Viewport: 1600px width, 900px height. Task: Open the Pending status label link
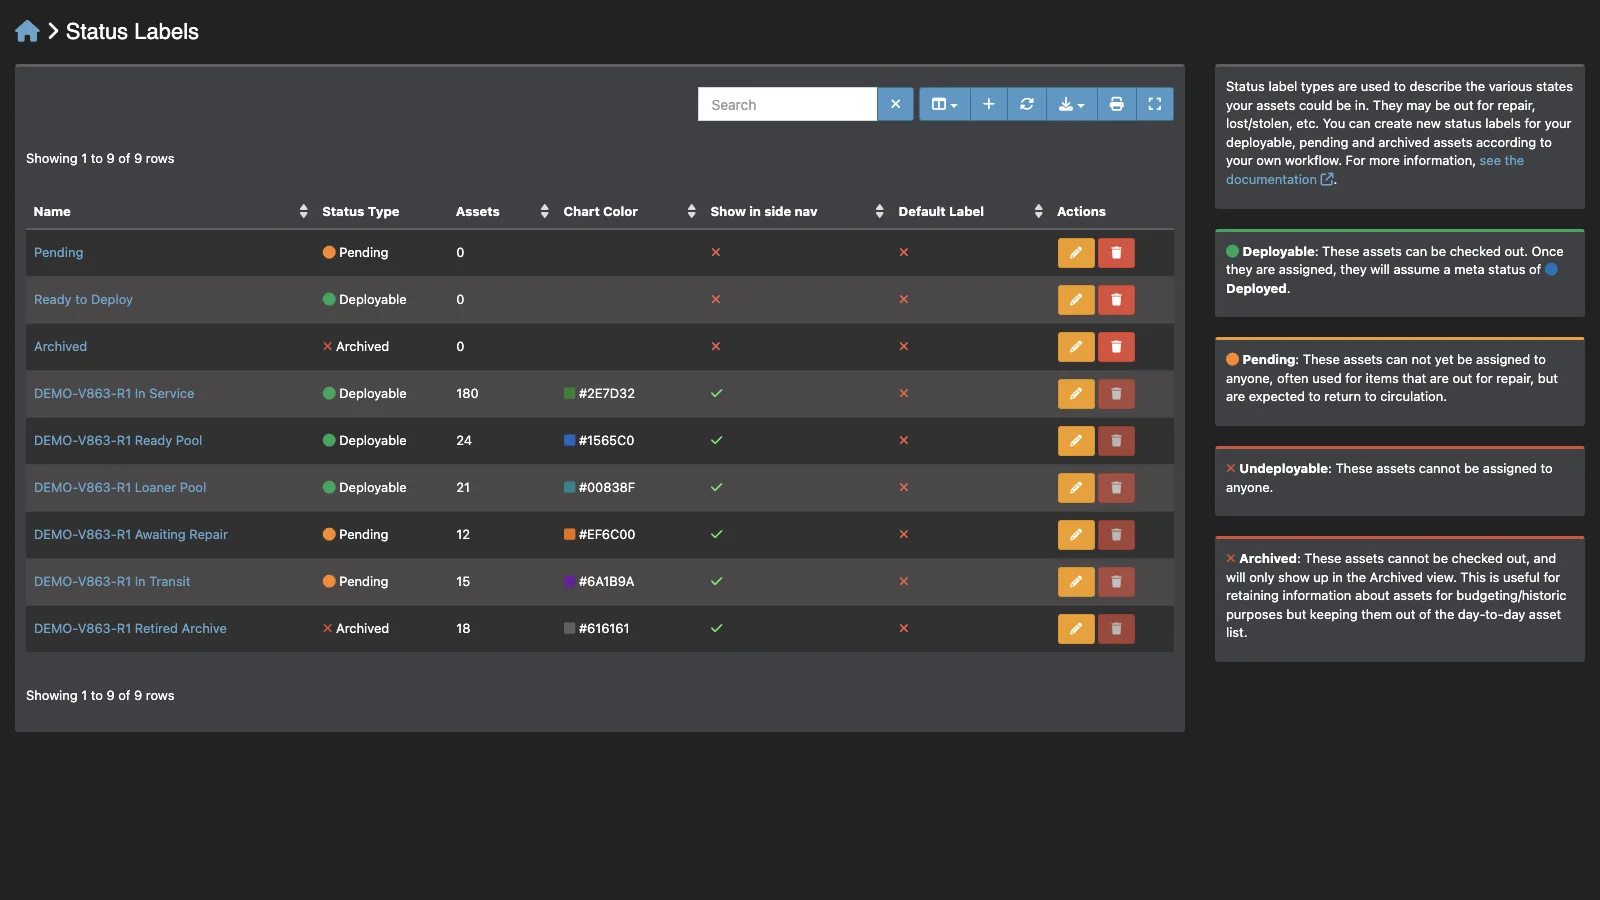[x=58, y=253]
